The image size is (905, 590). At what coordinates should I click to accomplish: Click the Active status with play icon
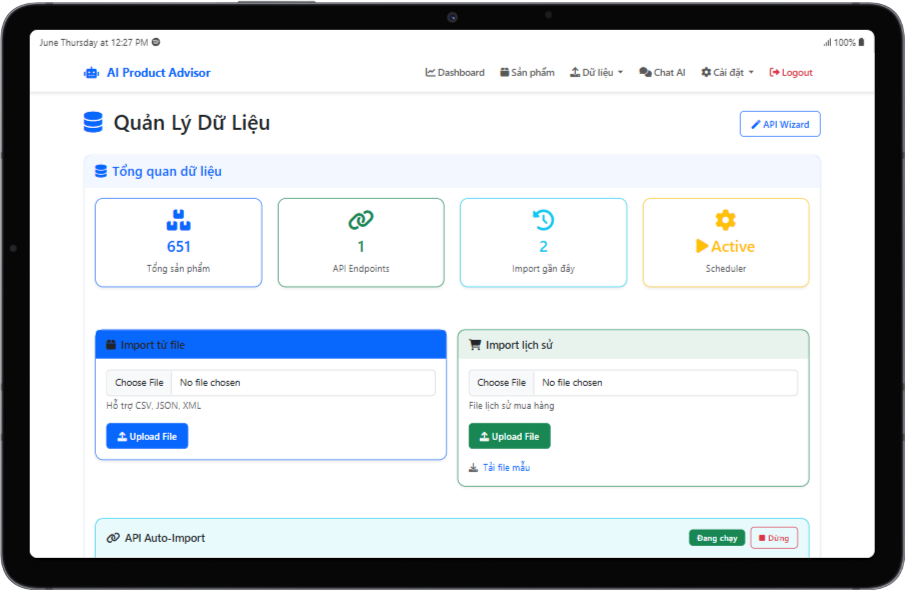[x=726, y=247]
